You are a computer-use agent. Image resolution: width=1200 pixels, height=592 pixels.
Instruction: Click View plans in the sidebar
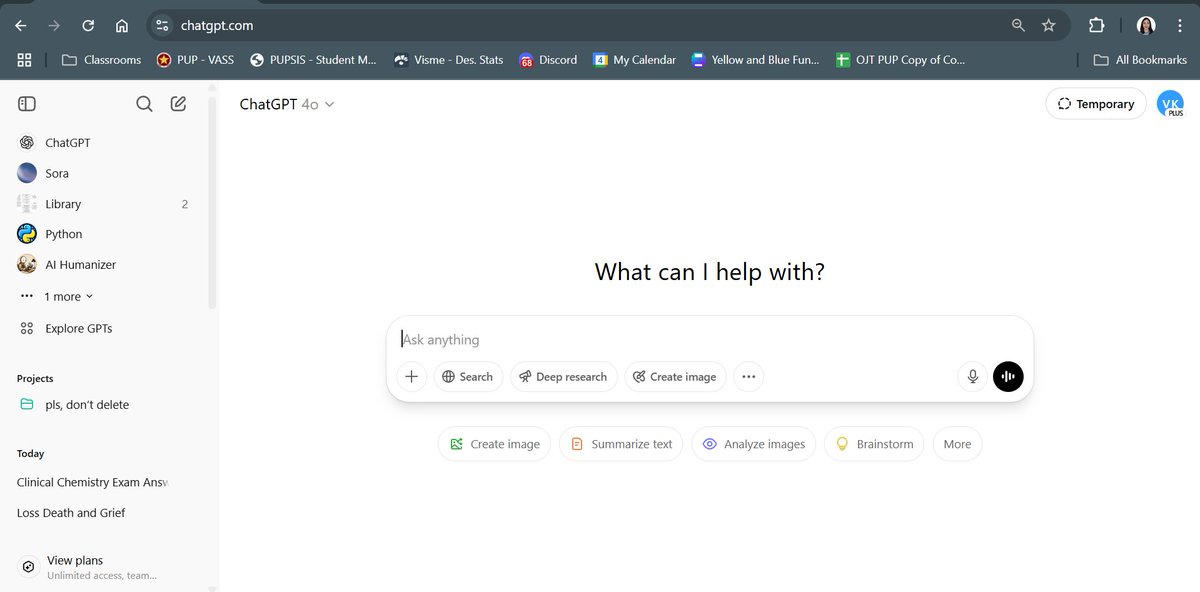tap(100, 567)
